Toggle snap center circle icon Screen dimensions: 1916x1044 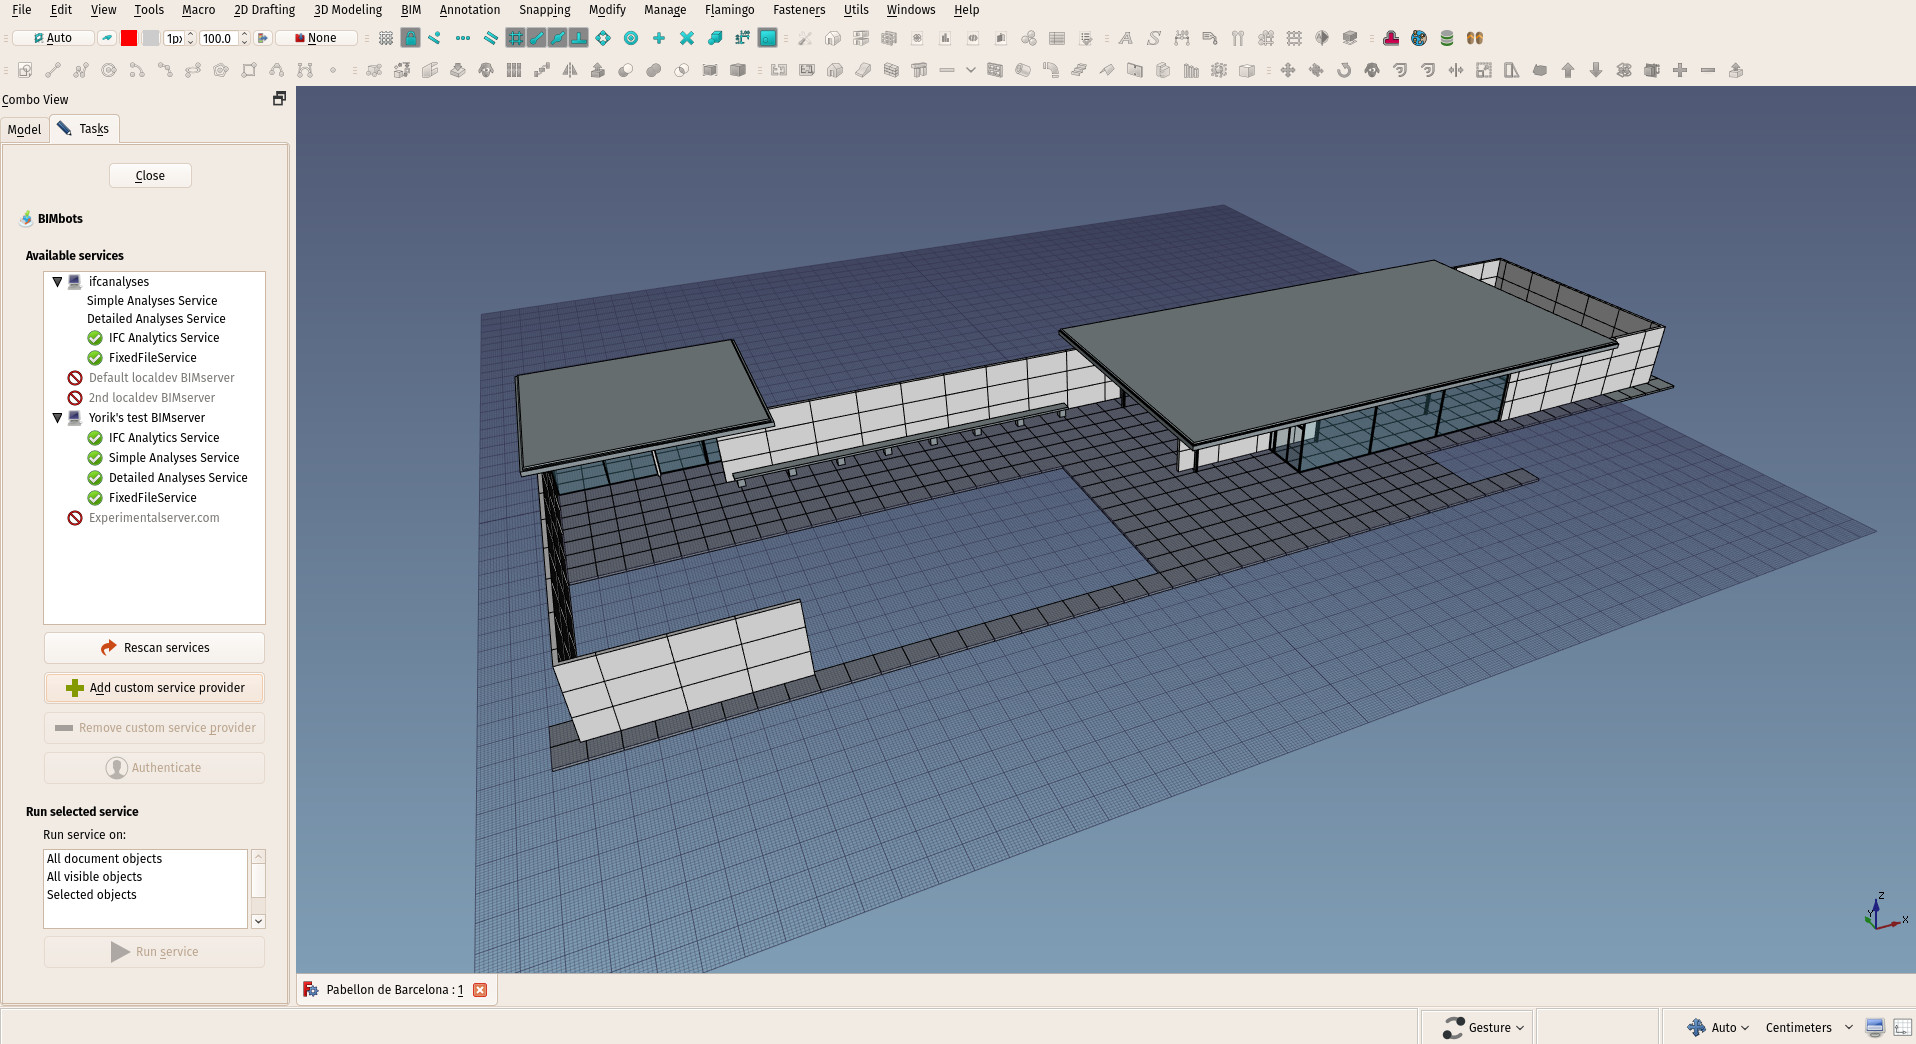coord(631,38)
